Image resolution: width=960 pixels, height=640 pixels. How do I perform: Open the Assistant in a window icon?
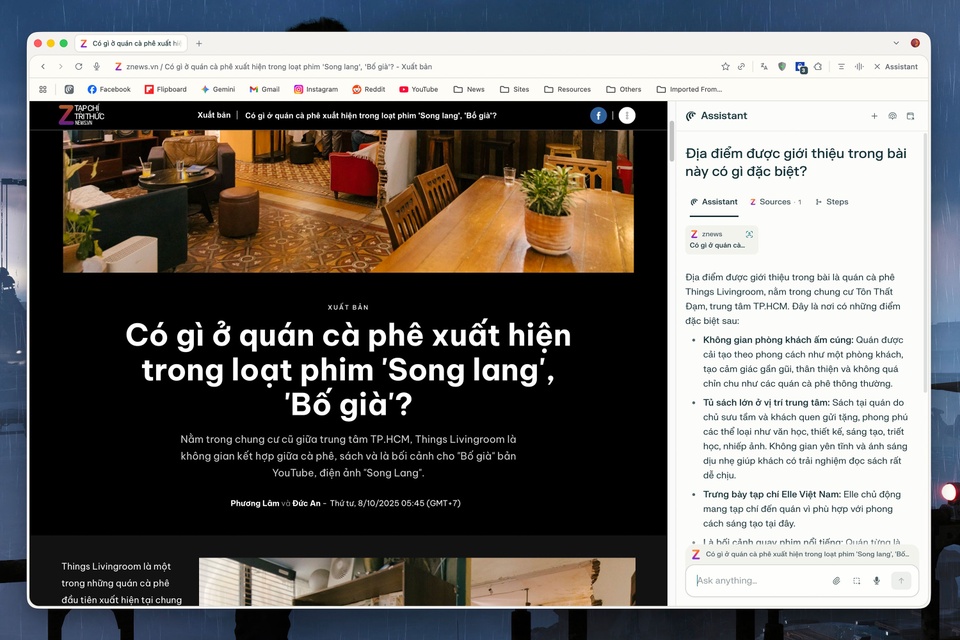click(910, 116)
